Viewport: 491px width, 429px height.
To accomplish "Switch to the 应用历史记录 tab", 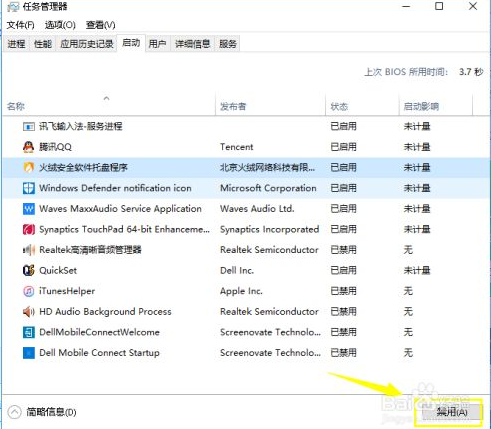I will click(87, 44).
